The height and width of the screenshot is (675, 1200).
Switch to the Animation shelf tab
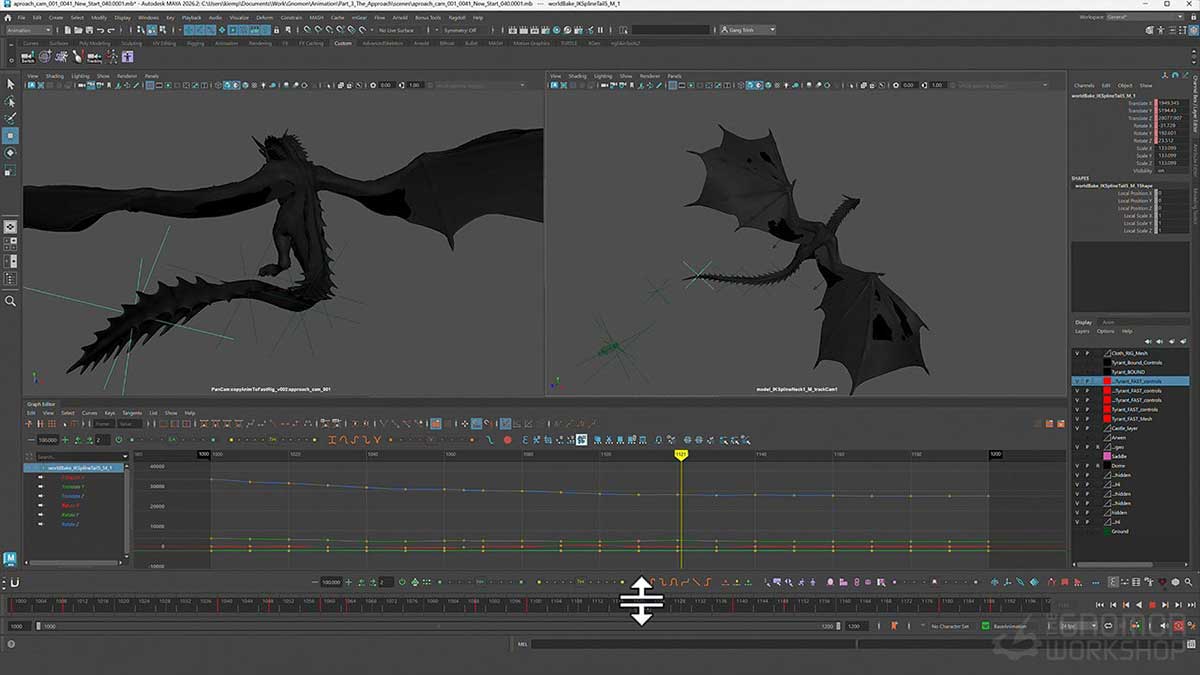click(x=226, y=44)
